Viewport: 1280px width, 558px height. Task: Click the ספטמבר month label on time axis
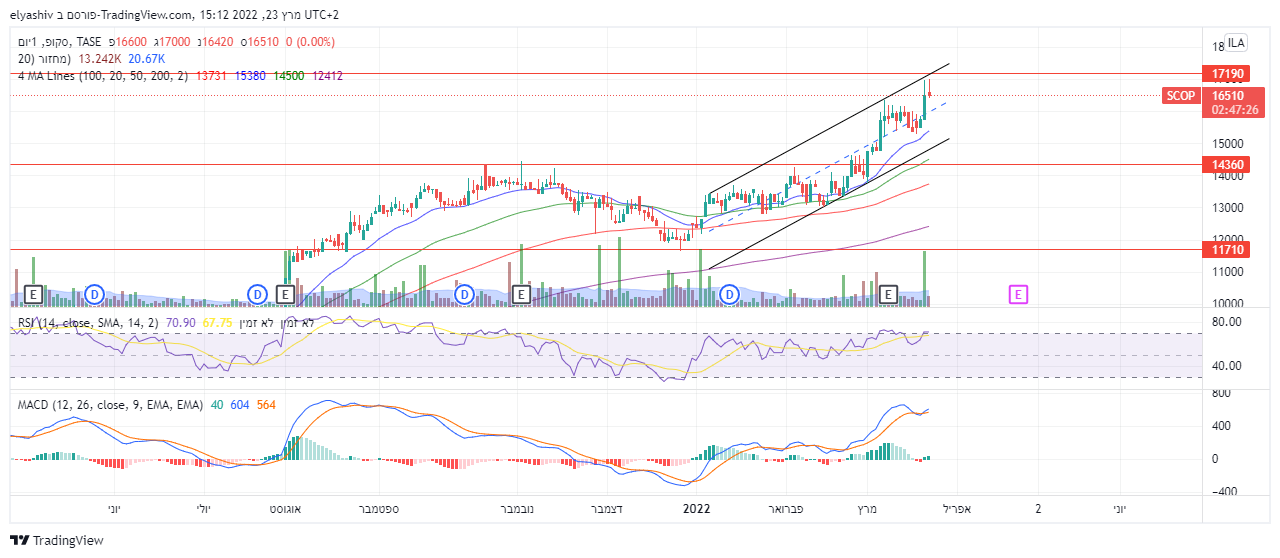(378, 509)
